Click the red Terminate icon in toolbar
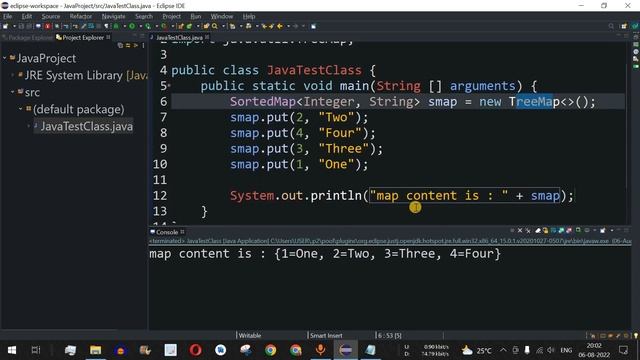 click(x=48, y=26)
